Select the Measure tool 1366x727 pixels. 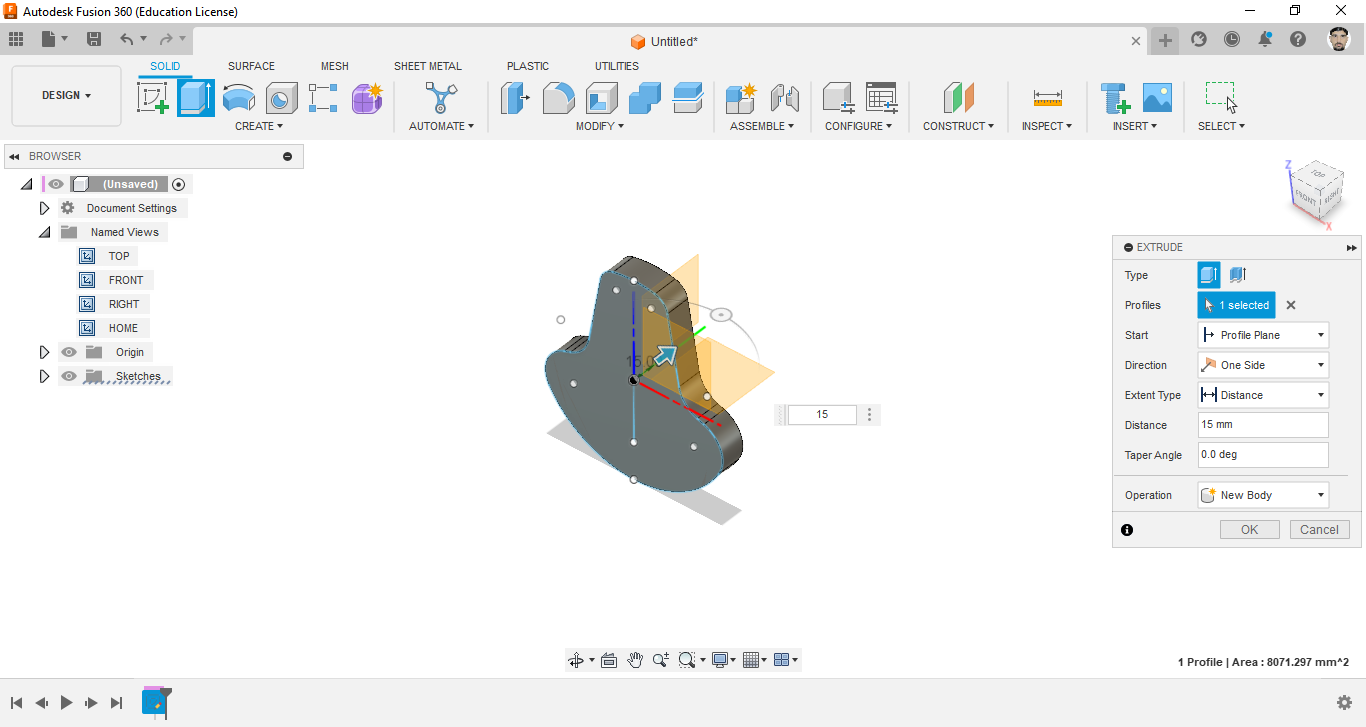[x=1047, y=98]
